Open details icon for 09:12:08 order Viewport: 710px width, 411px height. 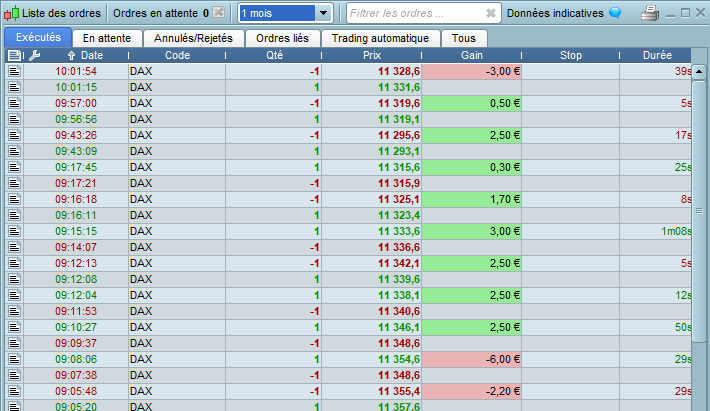coord(14,279)
